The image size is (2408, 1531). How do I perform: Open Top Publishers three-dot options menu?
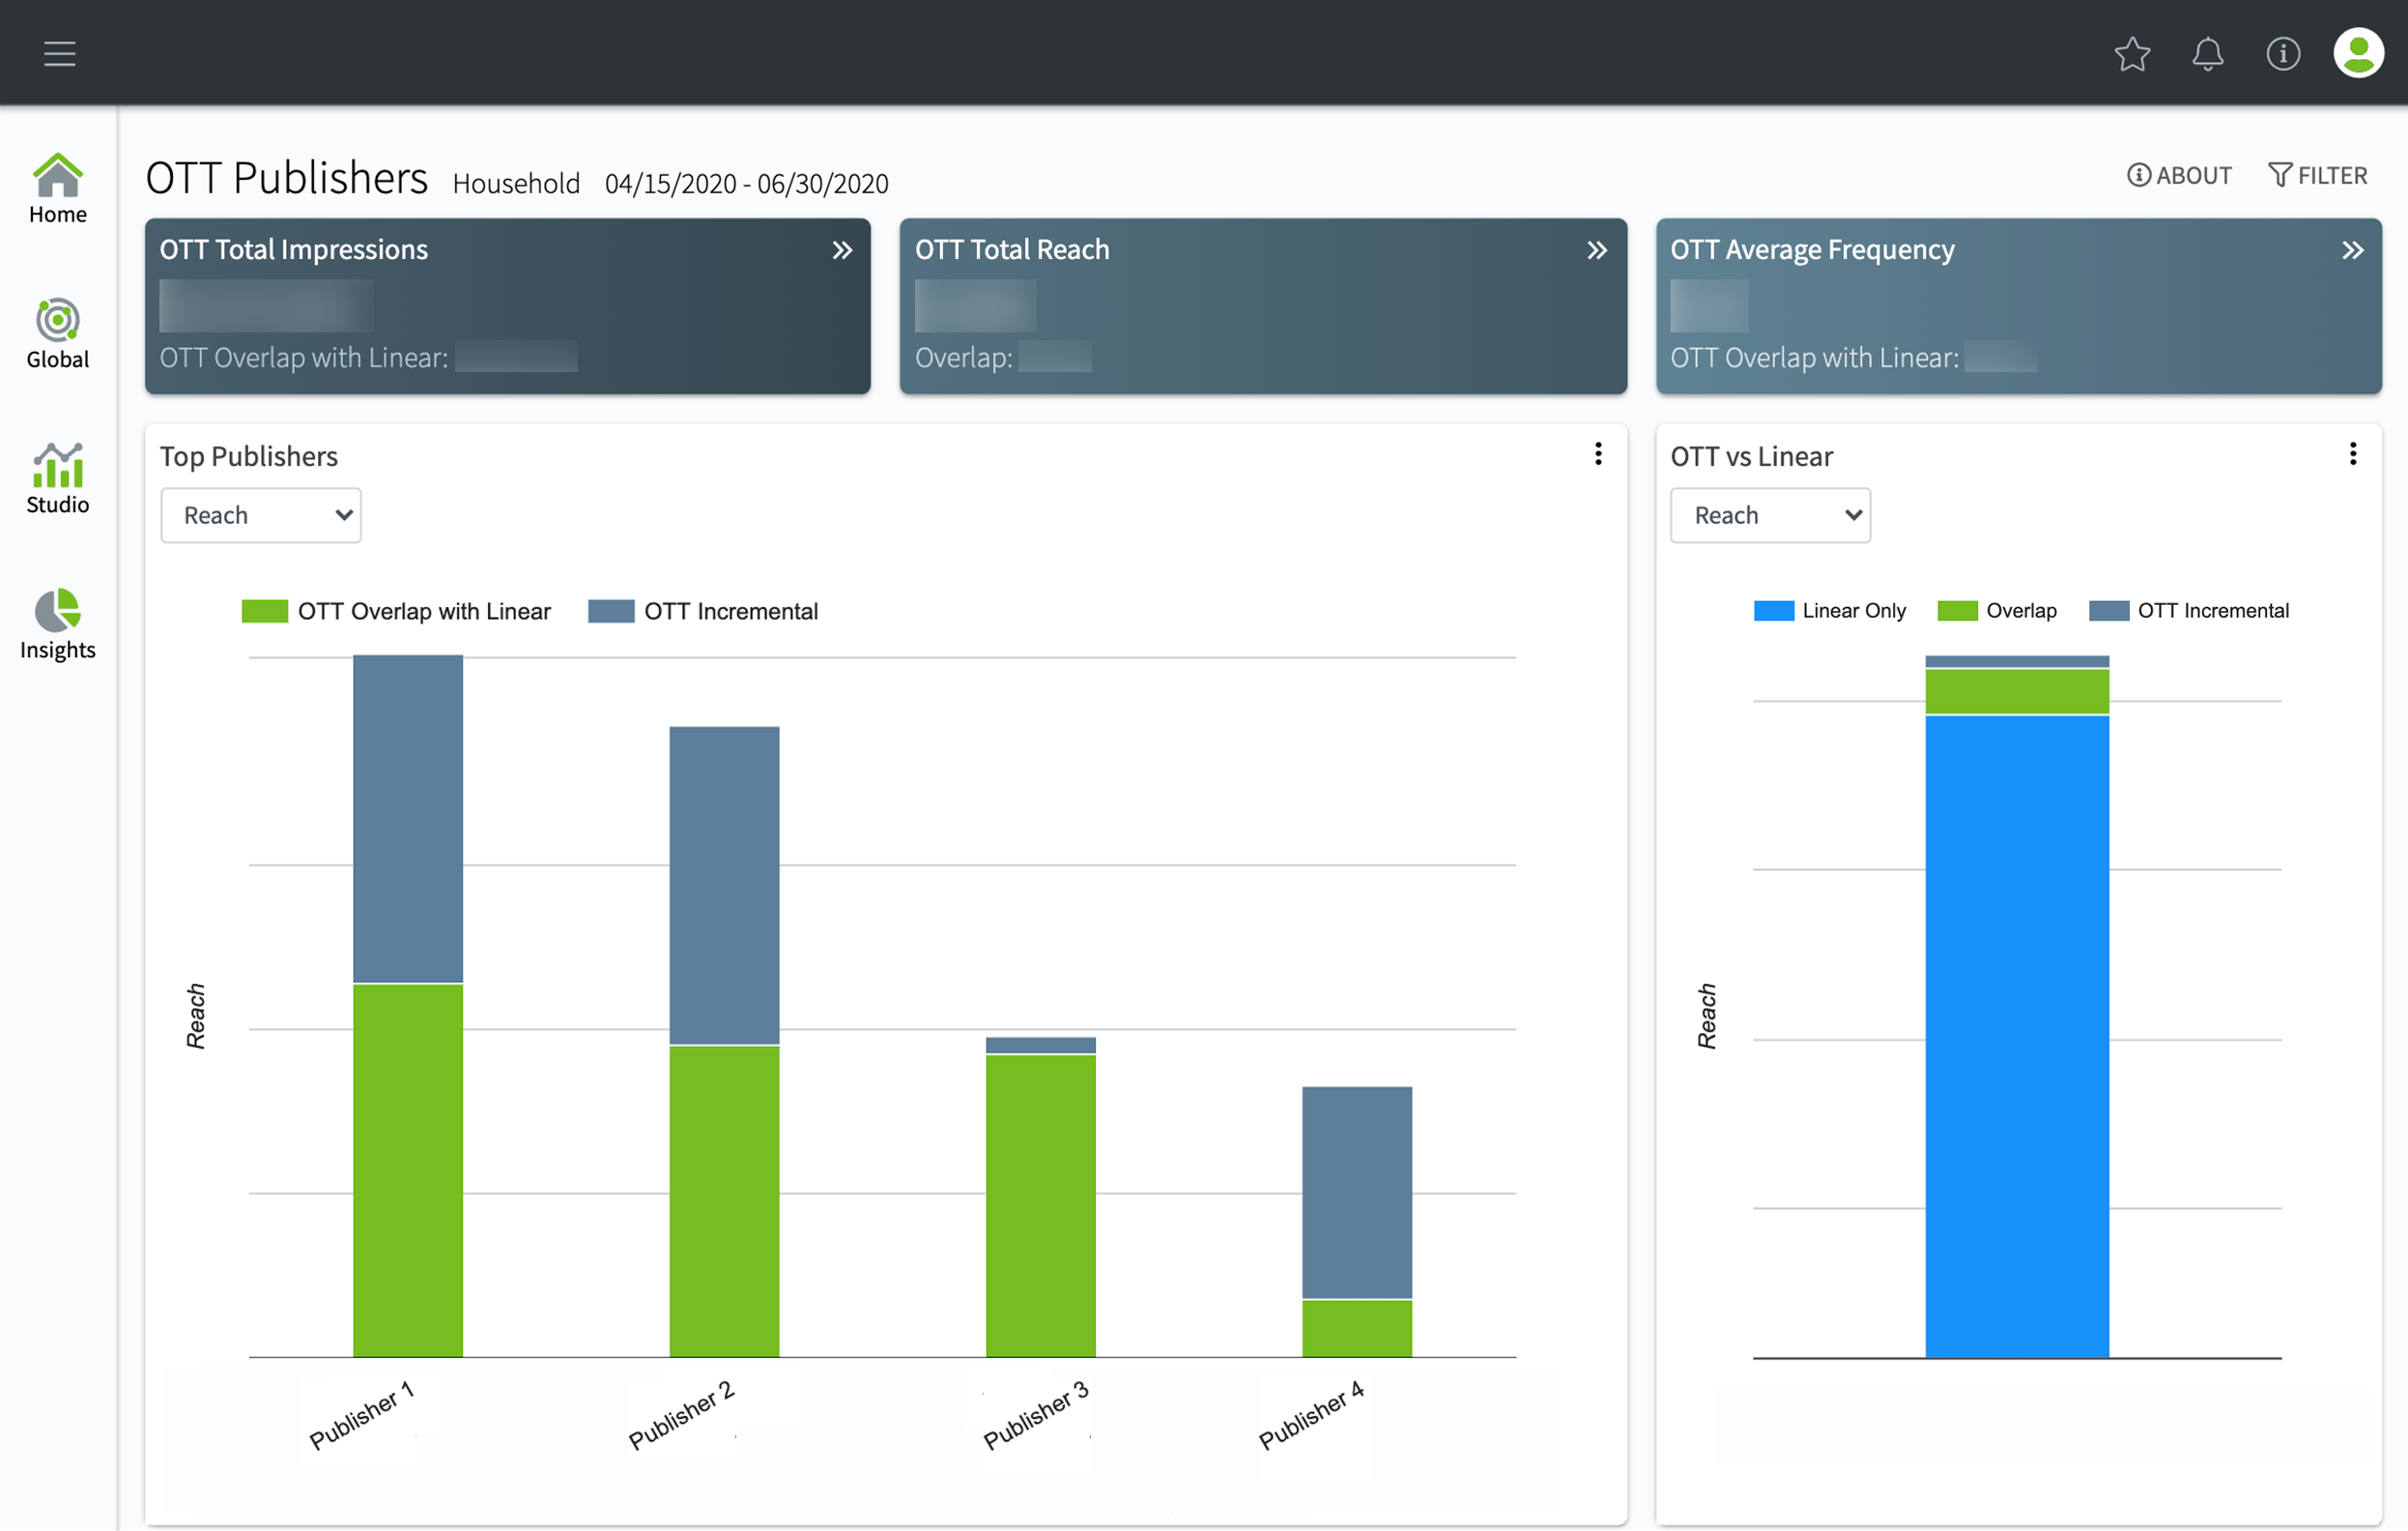[x=1598, y=454]
